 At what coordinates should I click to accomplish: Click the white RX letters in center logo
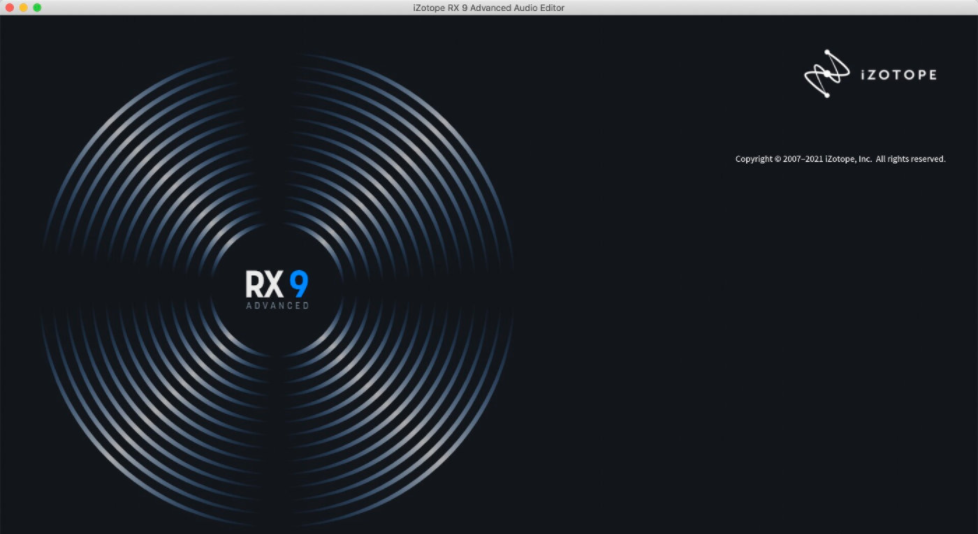click(263, 283)
